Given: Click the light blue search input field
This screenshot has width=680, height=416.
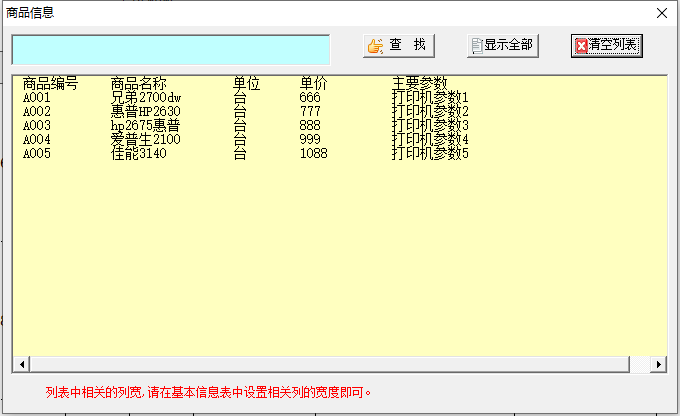Looking at the screenshot, I should tap(171, 50).
